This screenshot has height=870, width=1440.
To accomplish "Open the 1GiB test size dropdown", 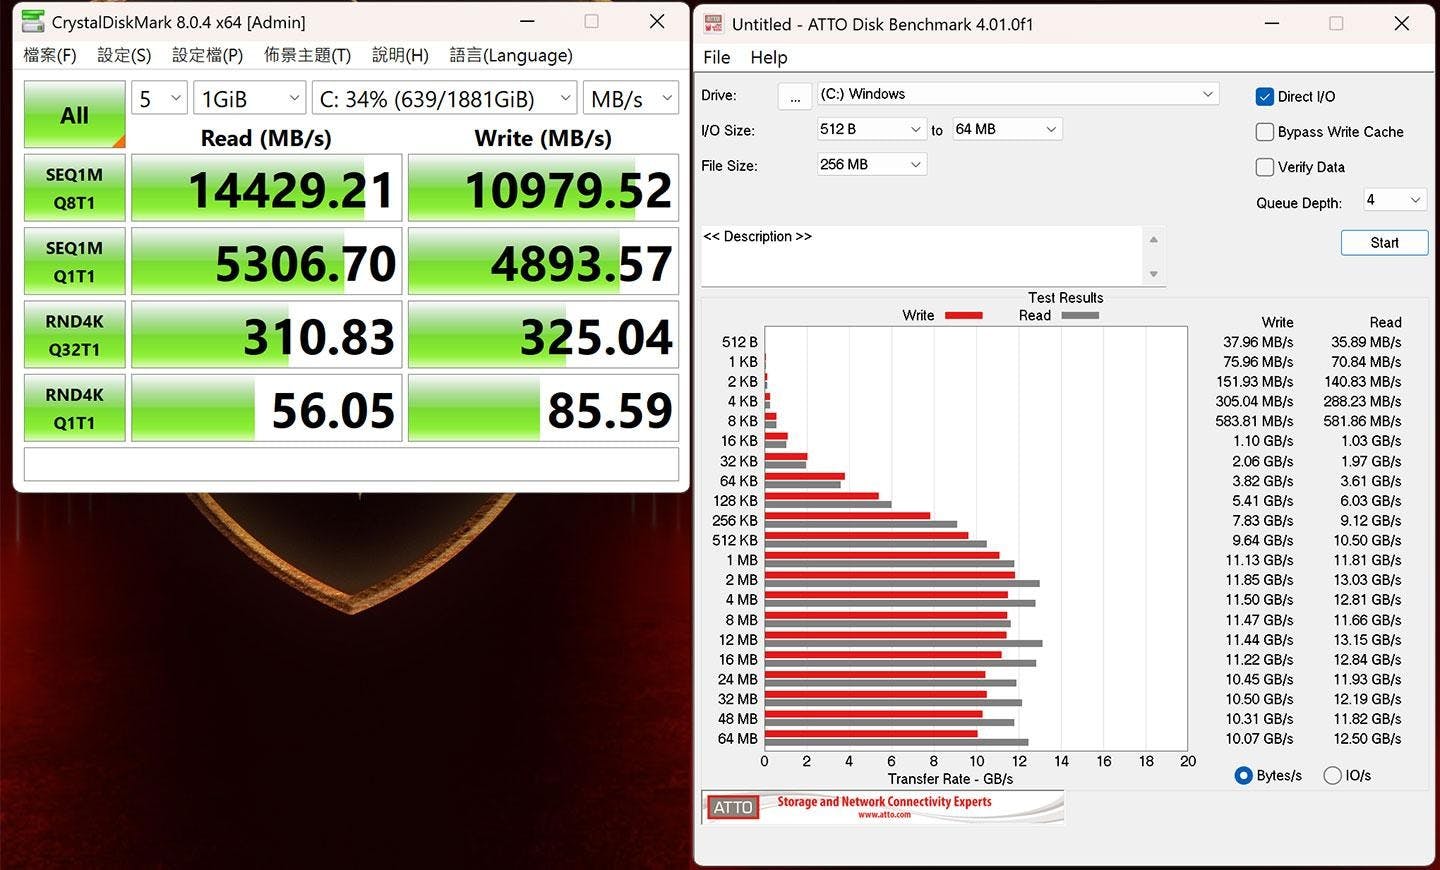I will coord(249,98).
